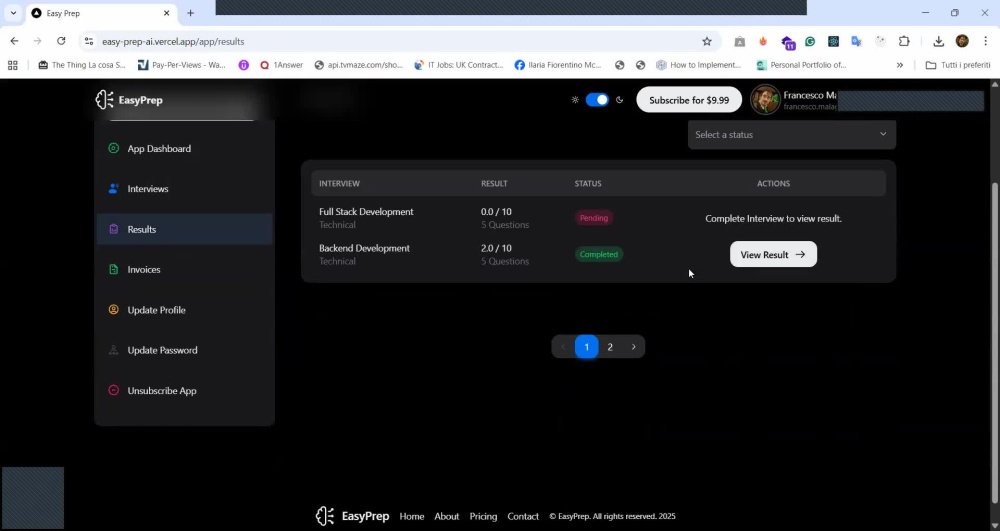The image size is (1000, 531).
Task: Go to pagination page 2
Action: point(610,347)
